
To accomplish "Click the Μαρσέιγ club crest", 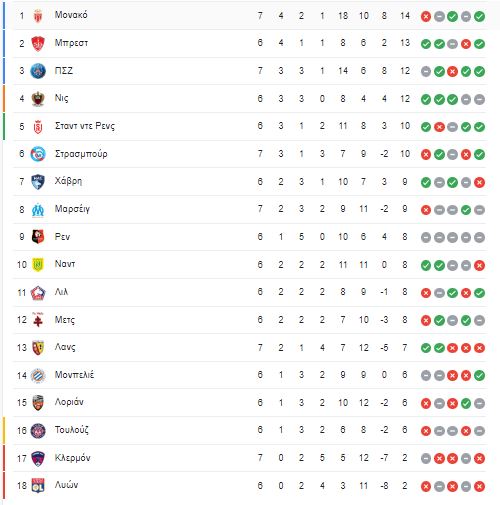I will [38, 210].
